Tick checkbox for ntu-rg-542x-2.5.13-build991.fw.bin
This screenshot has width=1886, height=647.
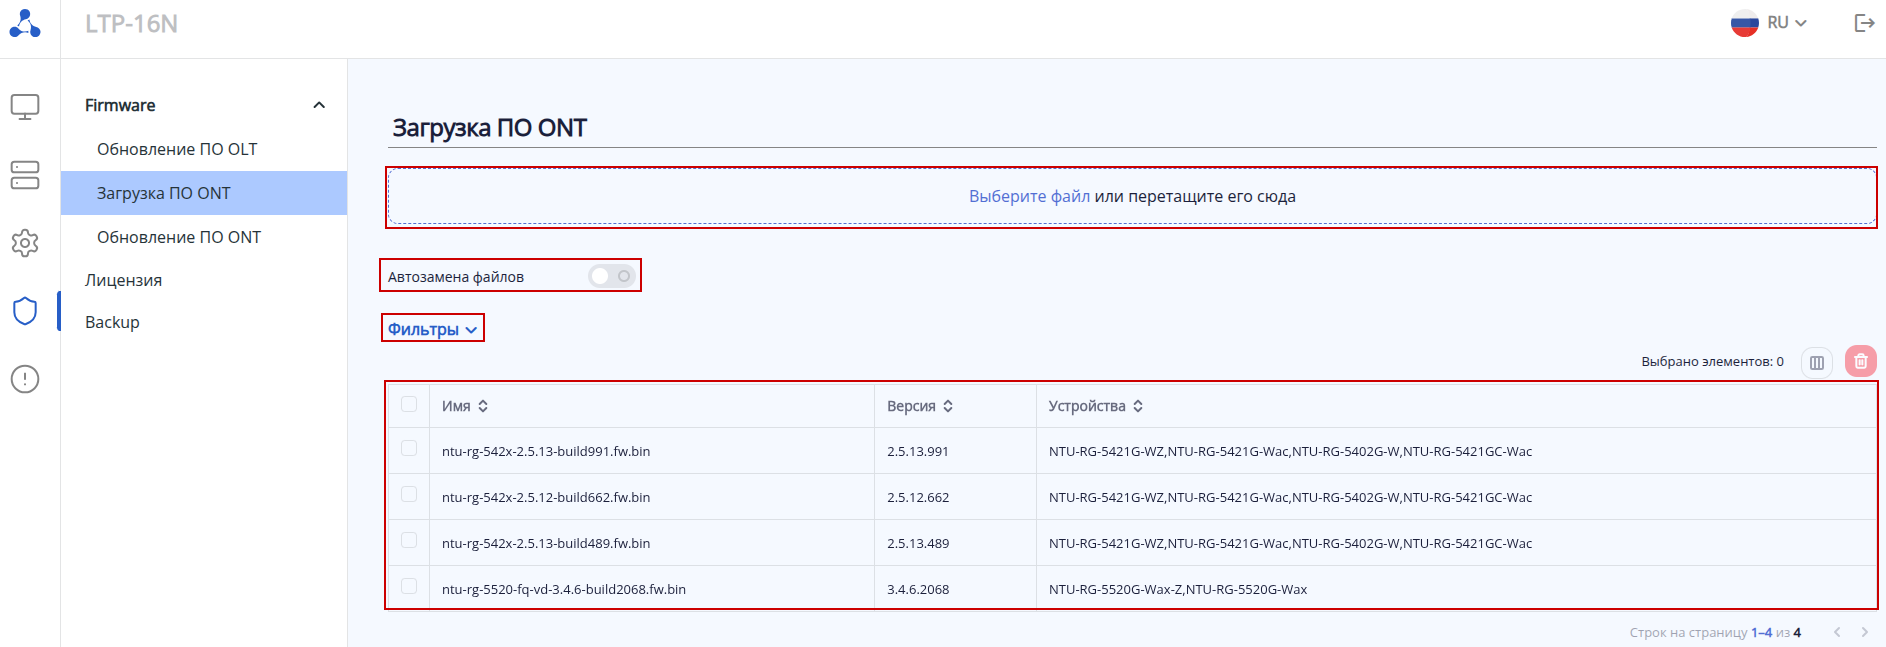[x=409, y=449]
